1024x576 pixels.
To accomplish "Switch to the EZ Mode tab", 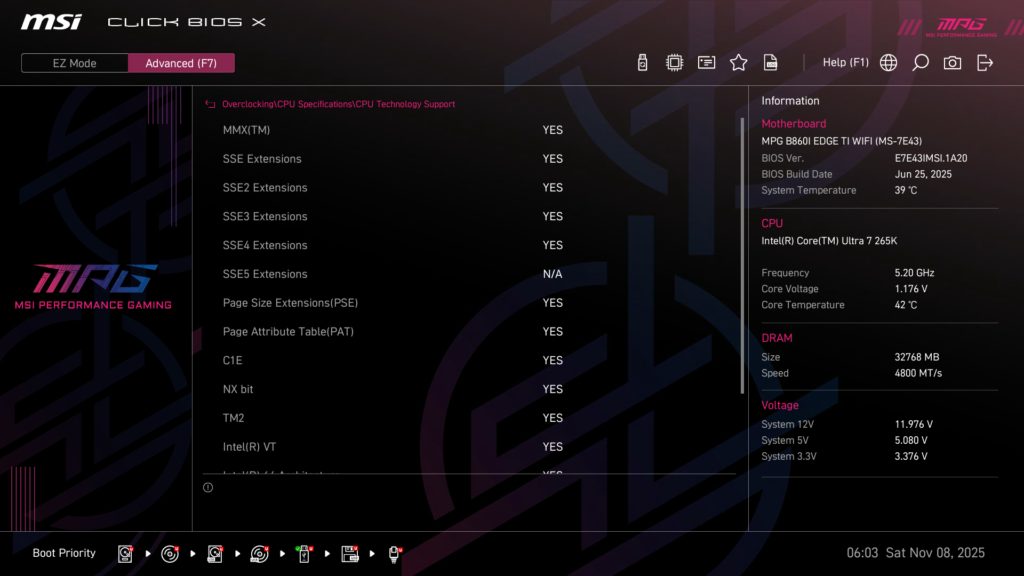I will point(73,63).
